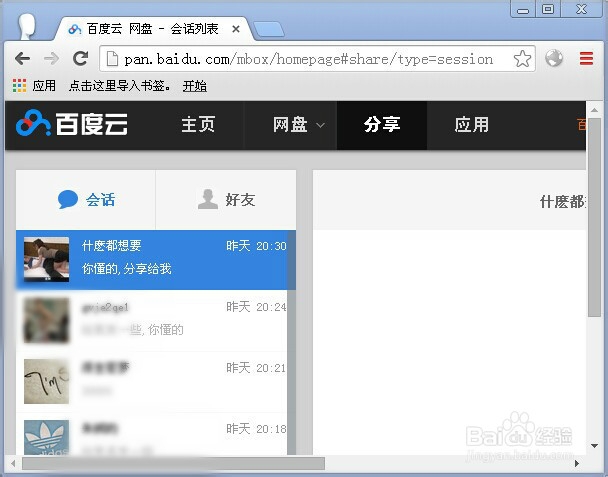608x477 pixels.
Task: Click message preview 你懂的, 分享给我
Action: point(127,269)
